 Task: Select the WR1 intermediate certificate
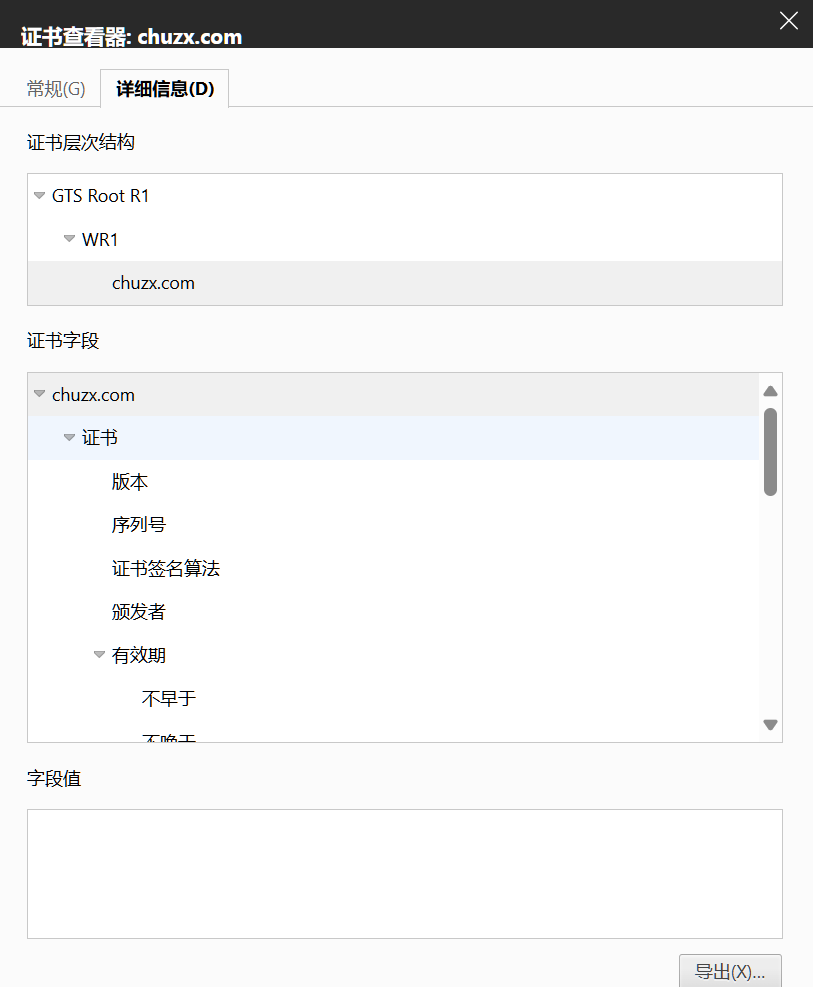pos(100,240)
